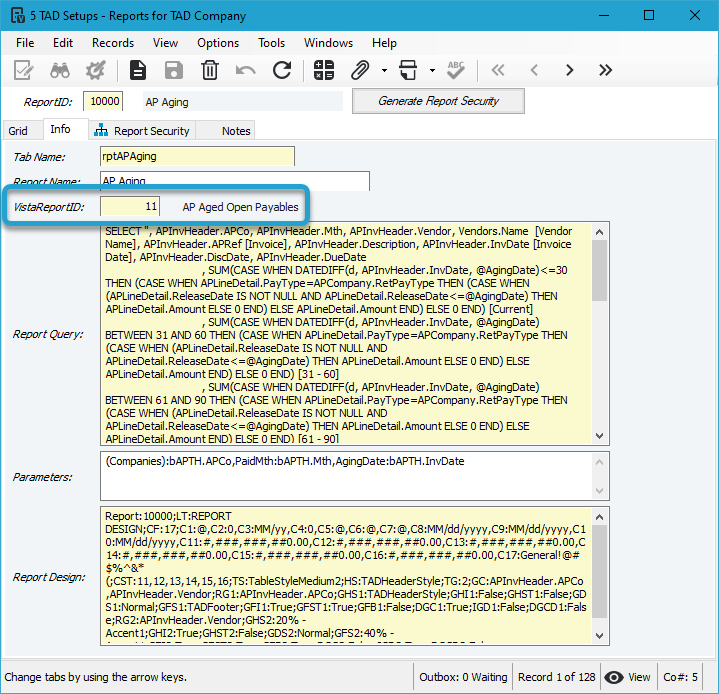
Task: Open the File menu
Action: click(25, 43)
